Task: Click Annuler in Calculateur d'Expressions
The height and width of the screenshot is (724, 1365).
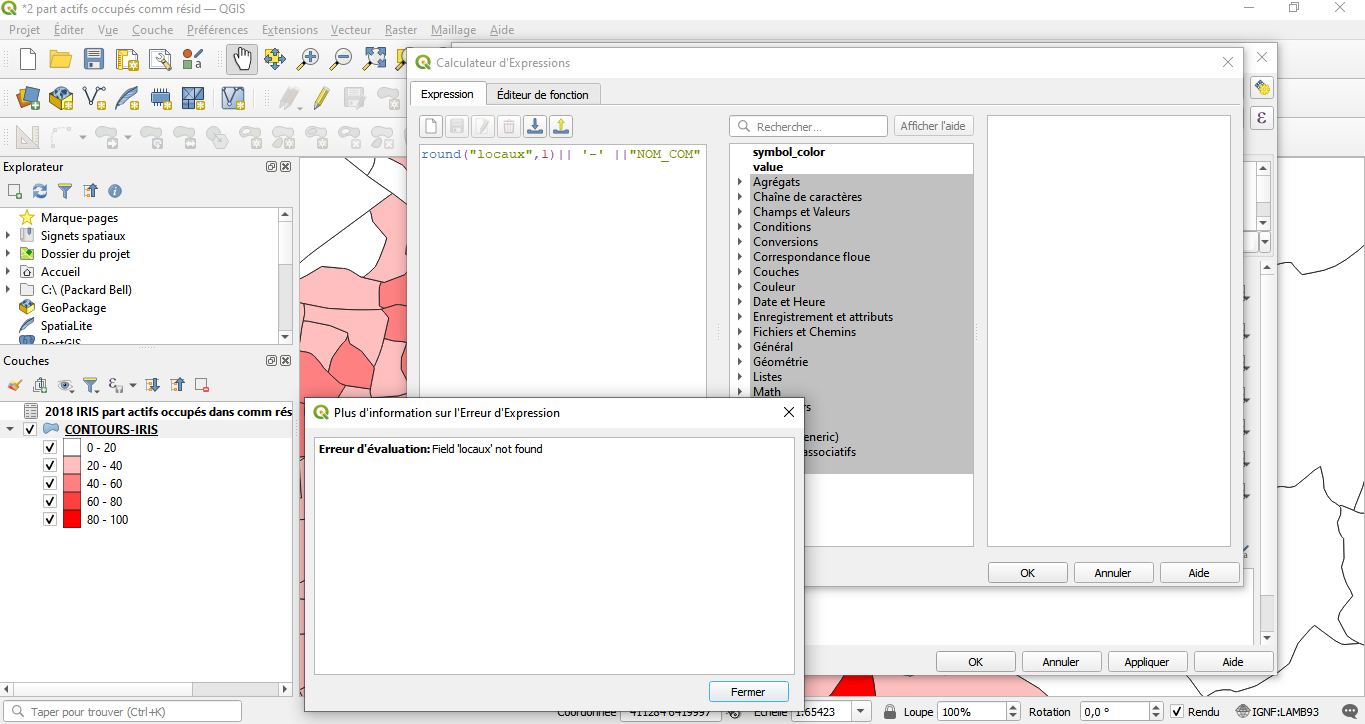Action: pos(1113,573)
